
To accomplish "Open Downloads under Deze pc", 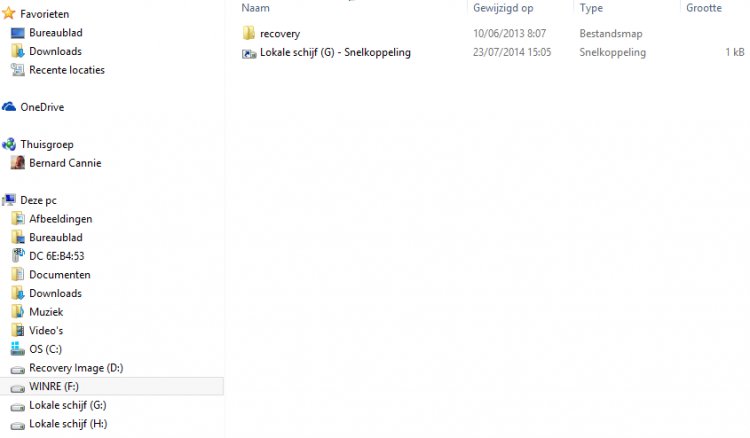I will tap(55, 293).
